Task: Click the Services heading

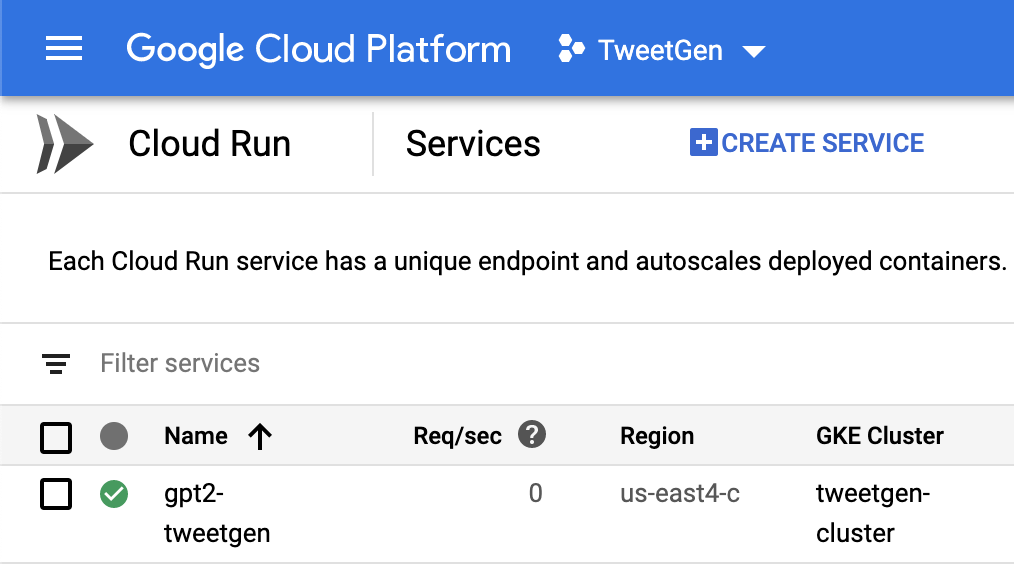Action: [473, 144]
